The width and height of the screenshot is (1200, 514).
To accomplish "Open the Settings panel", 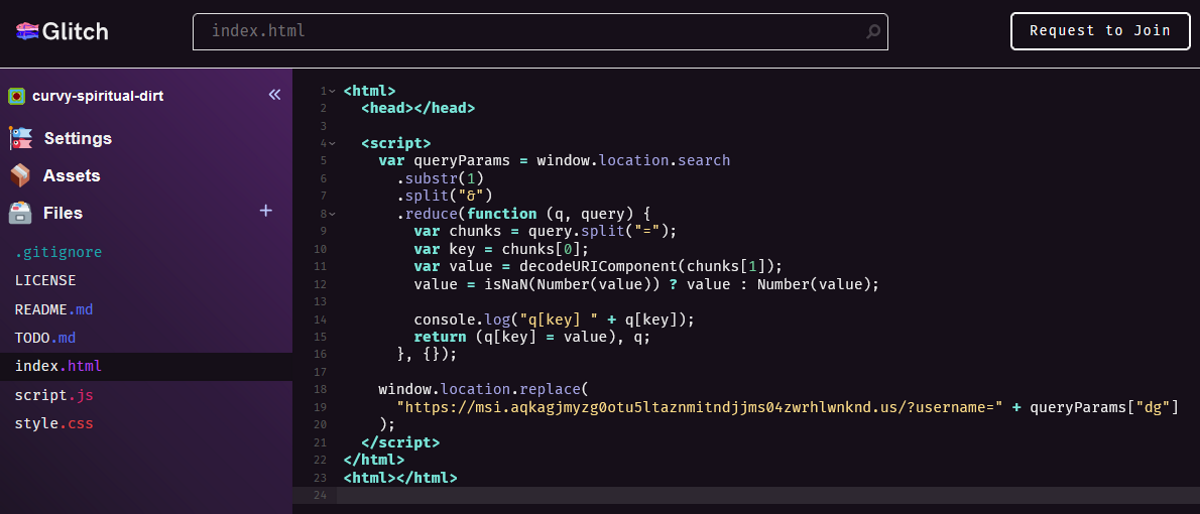I will click(x=78, y=138).
